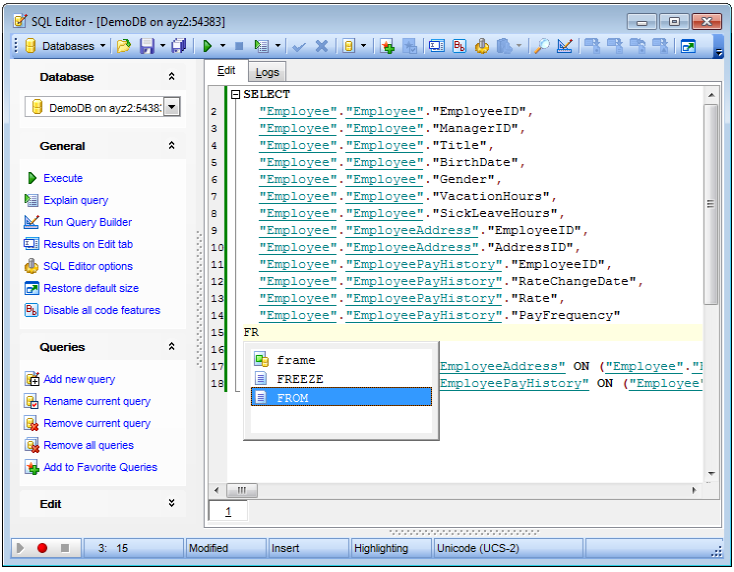This screenshot has width=734, height=572.
Task: Click the vertical scrollbar up arrow
Action: tap(711, 95)
